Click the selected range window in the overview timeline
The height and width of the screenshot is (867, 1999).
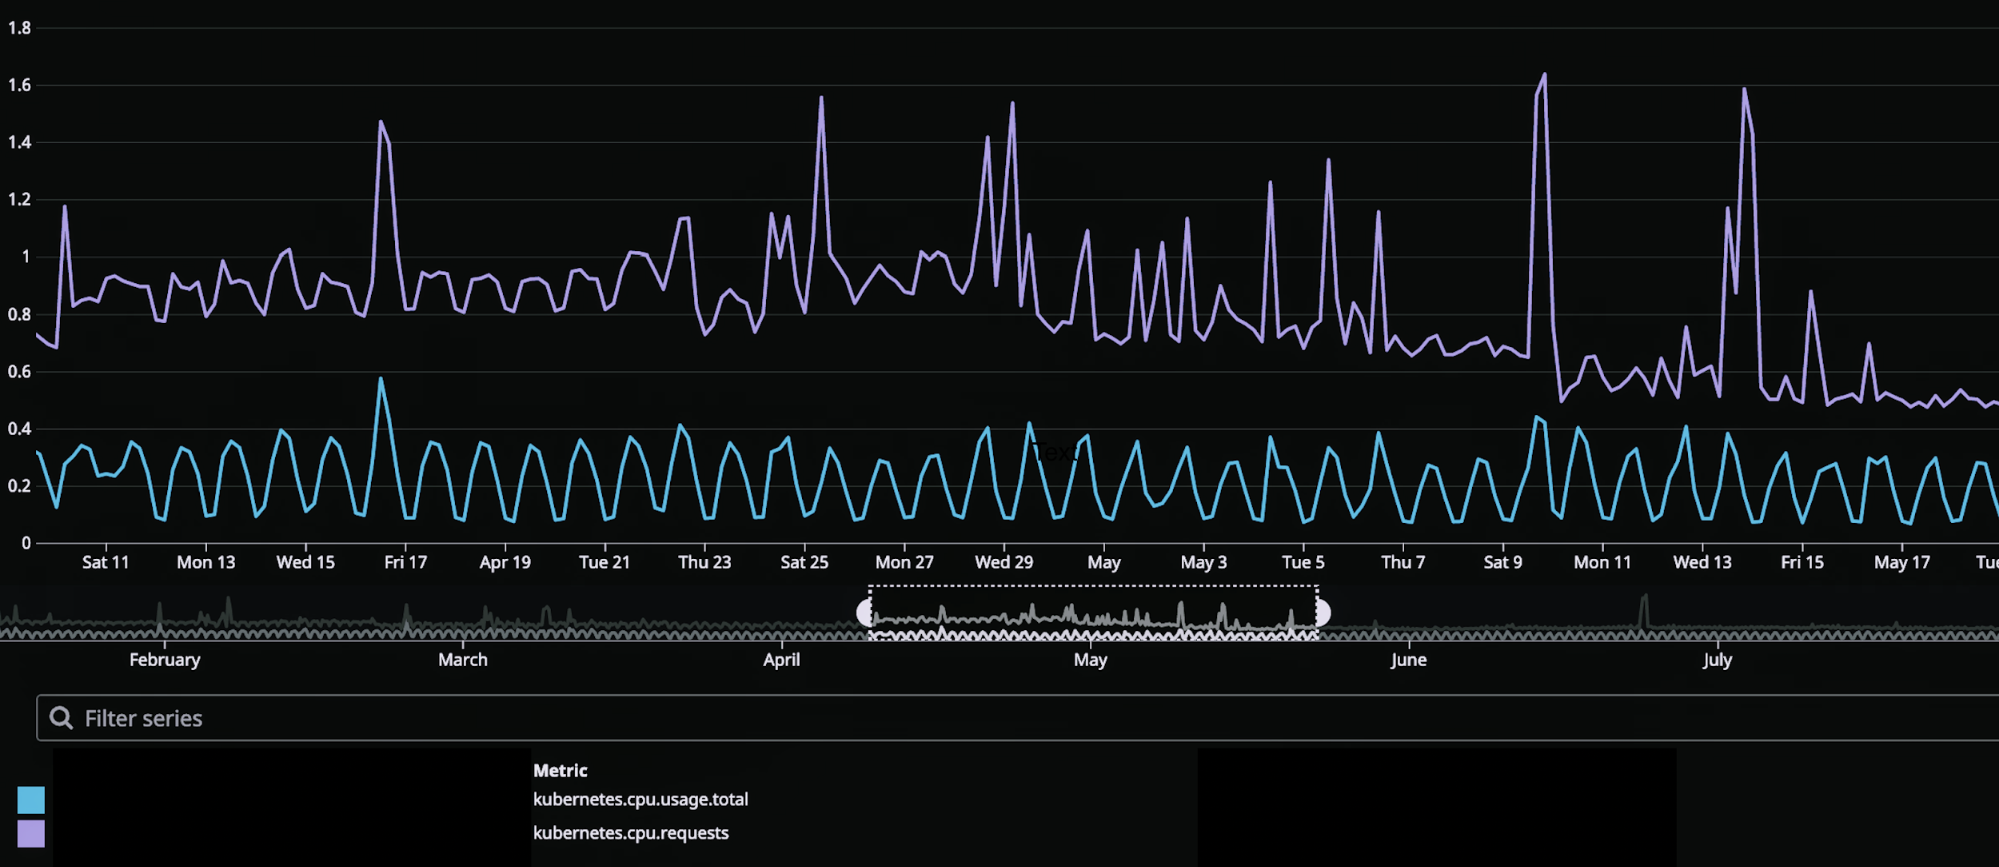pos(1094,612)
